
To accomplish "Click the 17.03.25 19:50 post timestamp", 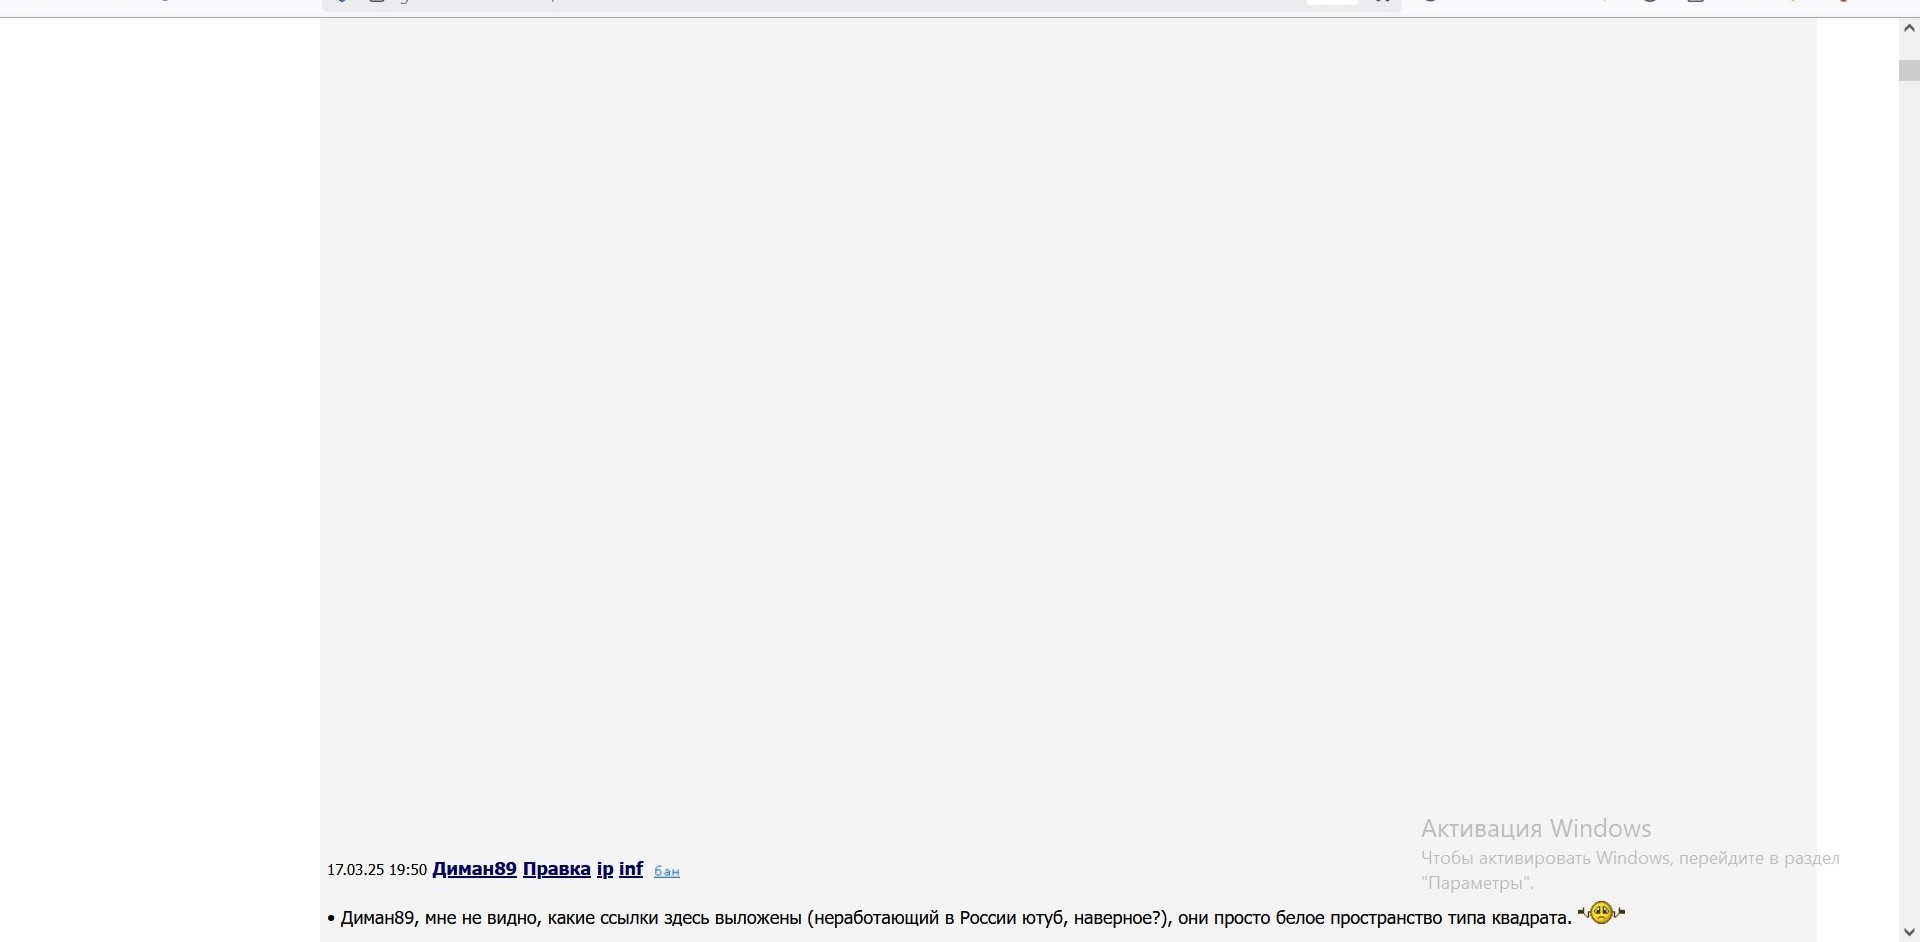I will (377, 870).
